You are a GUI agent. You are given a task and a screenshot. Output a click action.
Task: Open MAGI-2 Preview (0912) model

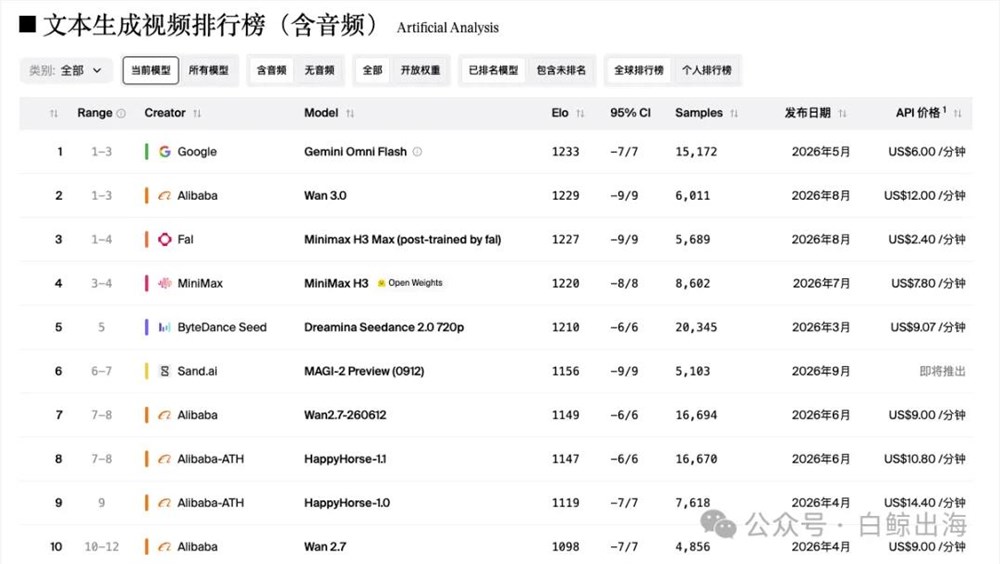point(364,371)
